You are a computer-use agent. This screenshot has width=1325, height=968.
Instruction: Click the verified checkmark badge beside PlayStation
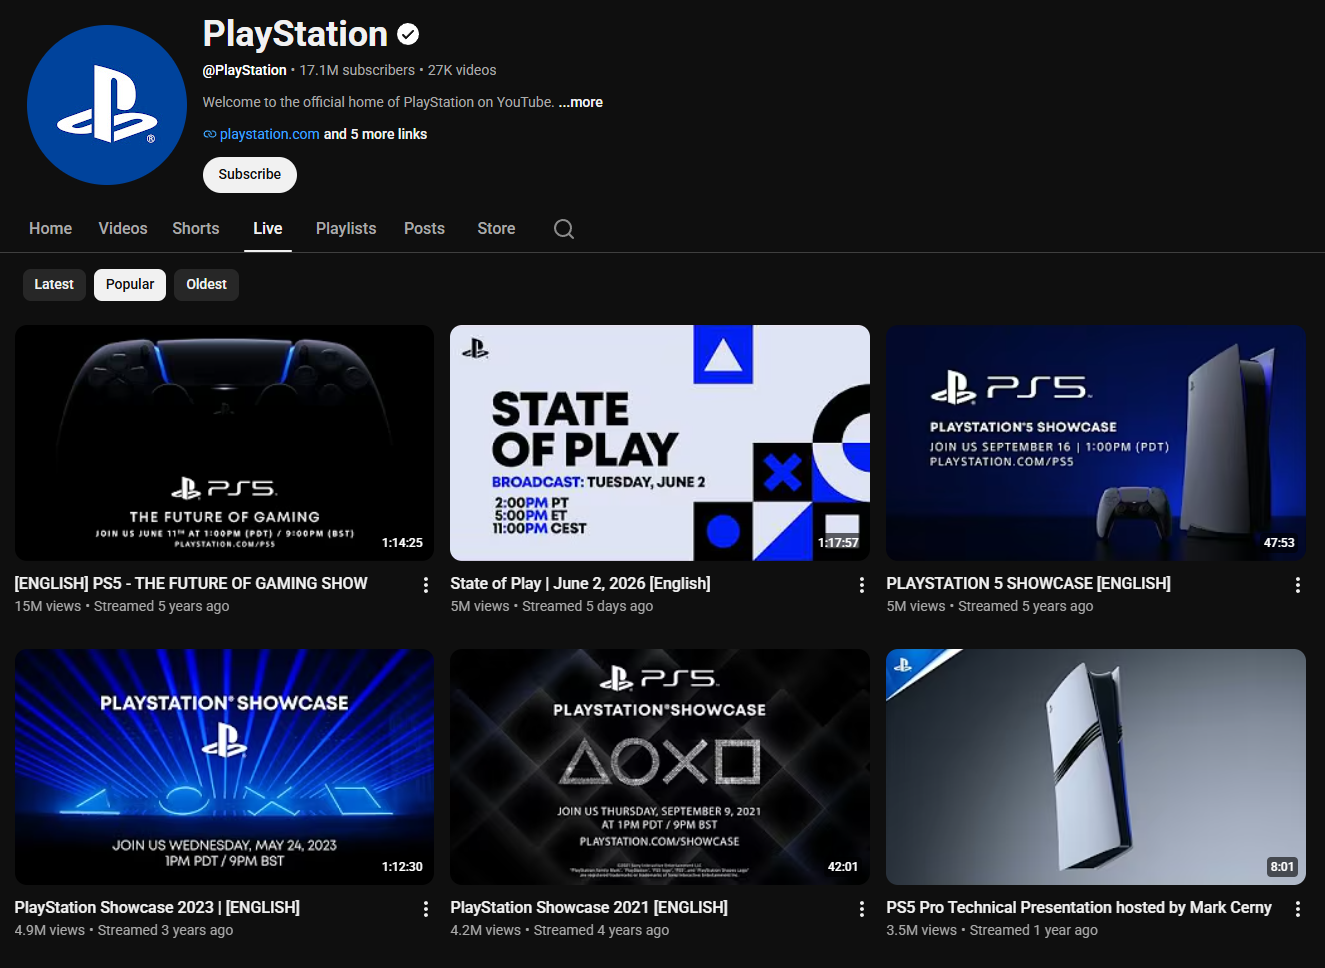point(408,34)
